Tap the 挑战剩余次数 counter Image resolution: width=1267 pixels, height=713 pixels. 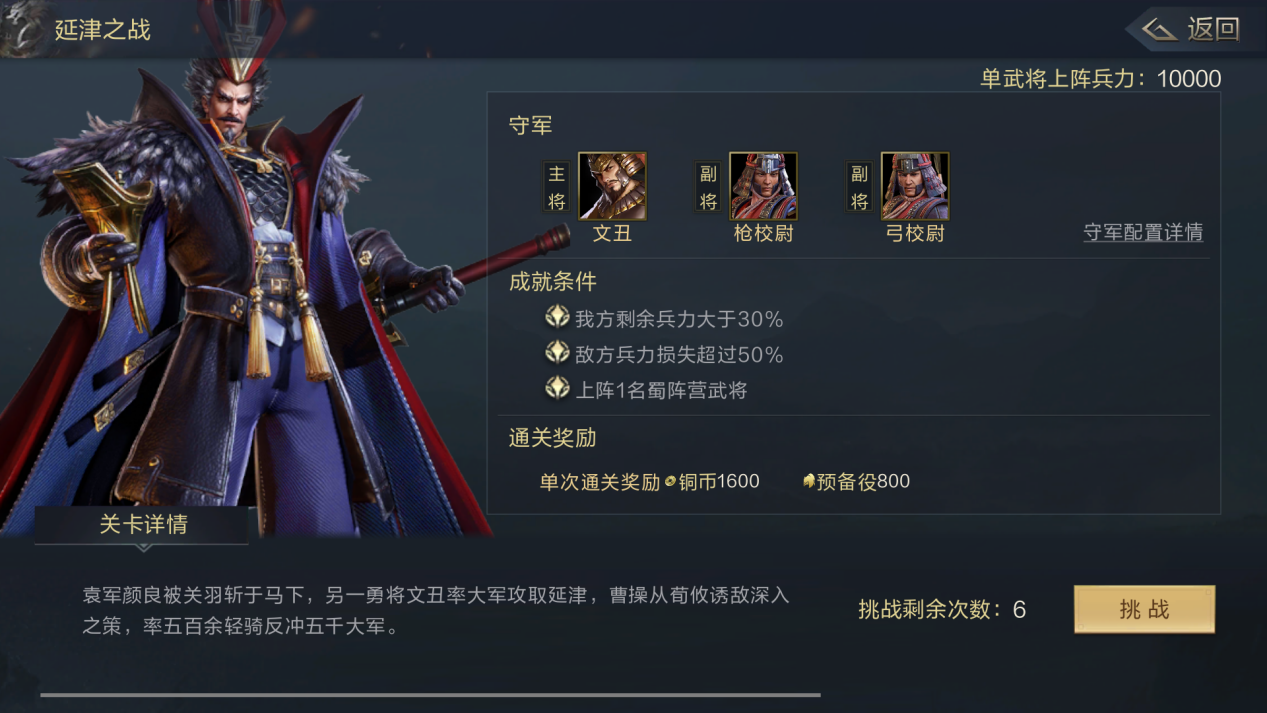942,610
